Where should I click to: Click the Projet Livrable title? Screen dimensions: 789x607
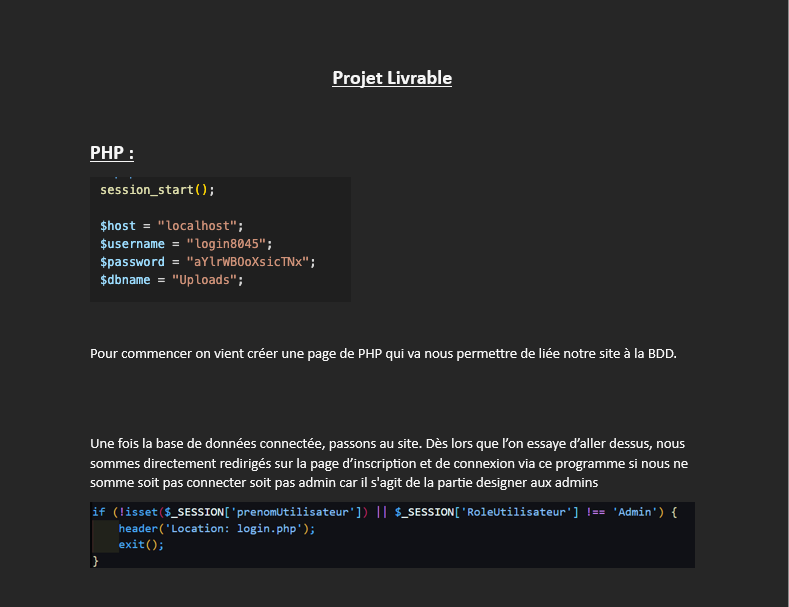point(392,78)
